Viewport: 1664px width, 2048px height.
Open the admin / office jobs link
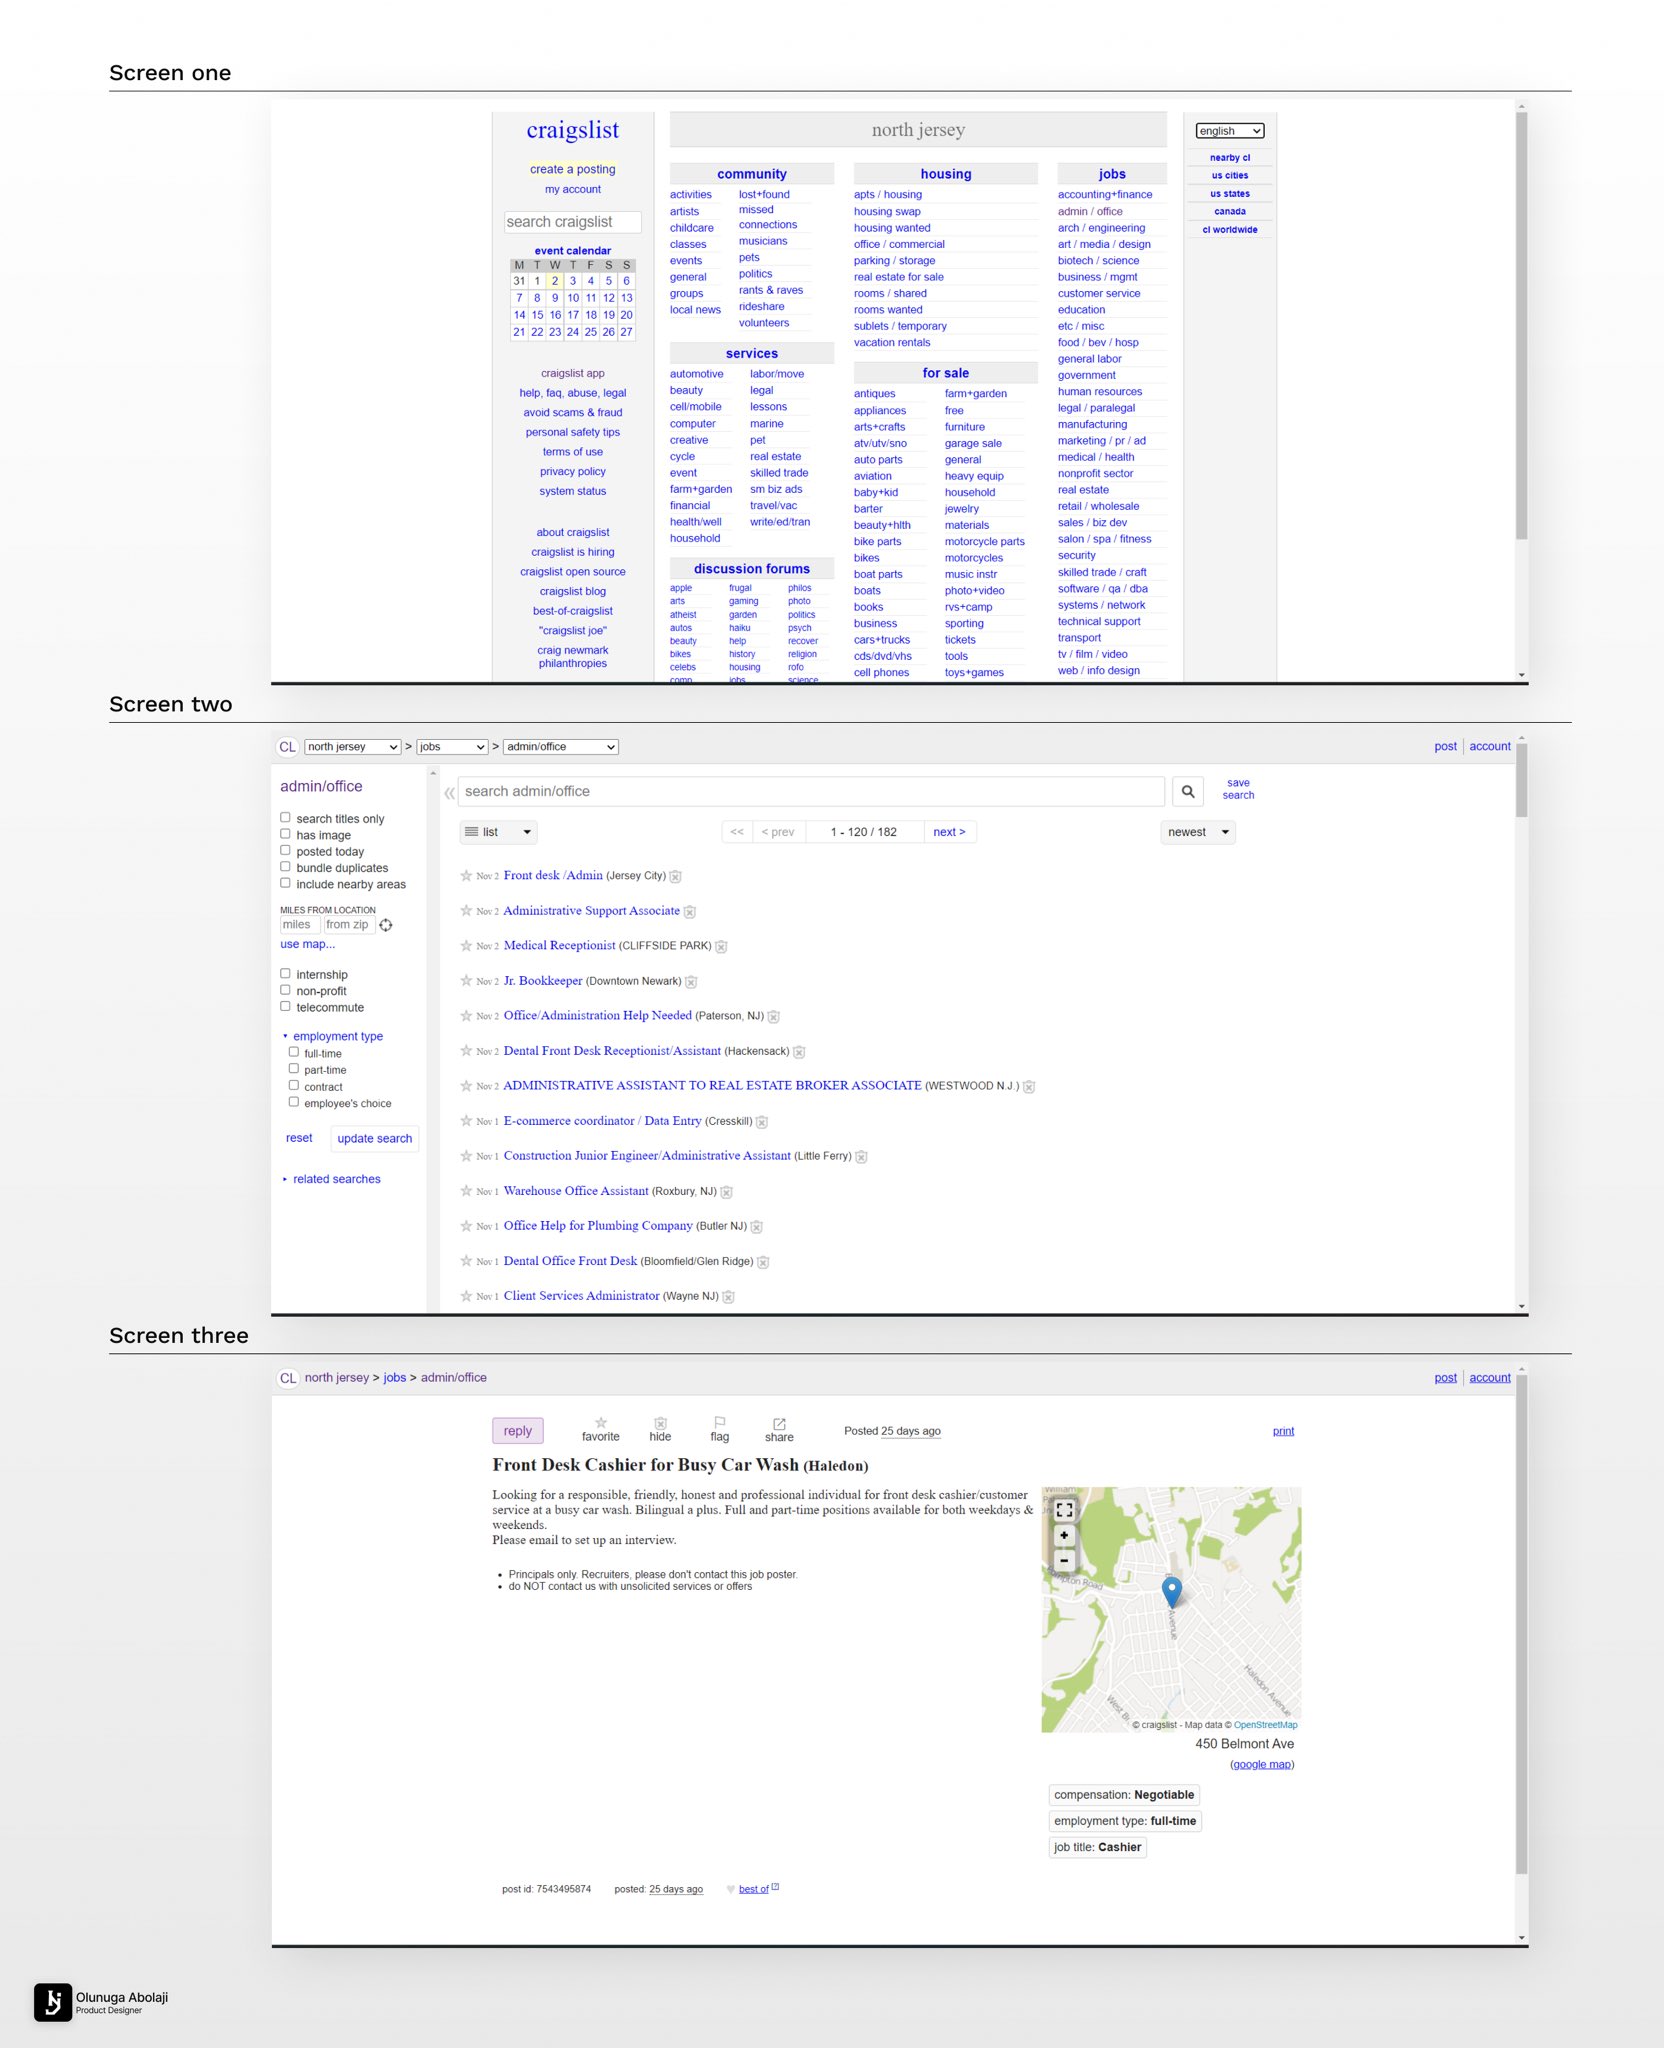[1090, 211]
